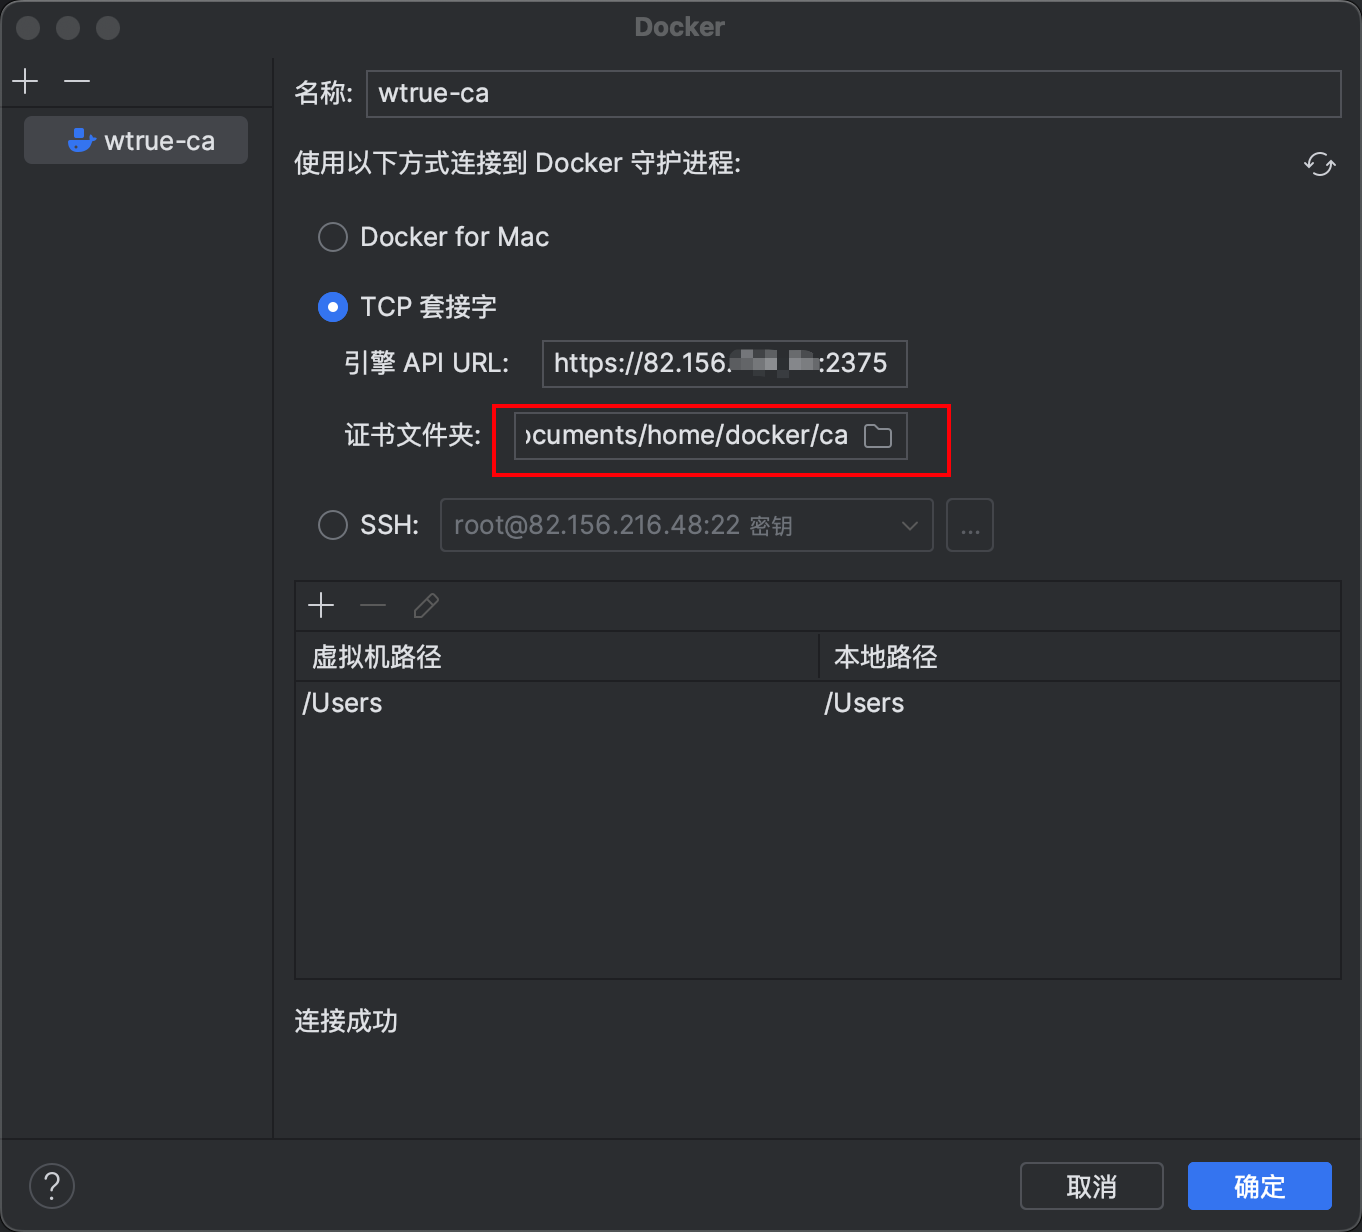Select the /Users virtual machine path cell
Screen dimensions: 1362x1232
pos(557,703)
